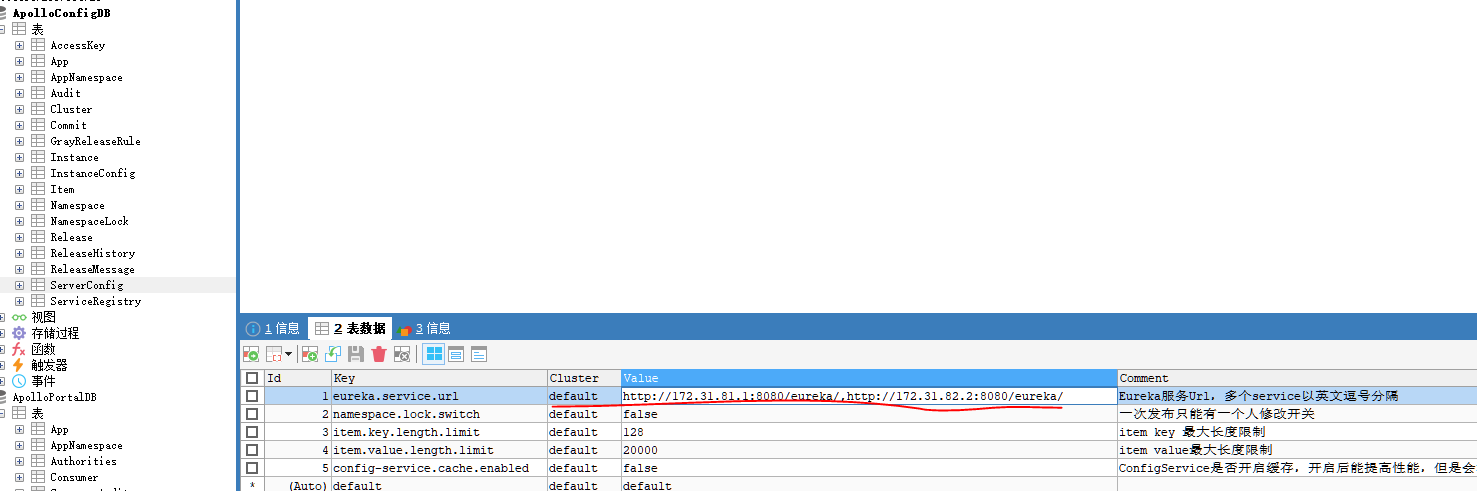Select the namespace.lock.switch row checkbox
This screenshot has height=491, width=1477.
(x=252, y=414)
